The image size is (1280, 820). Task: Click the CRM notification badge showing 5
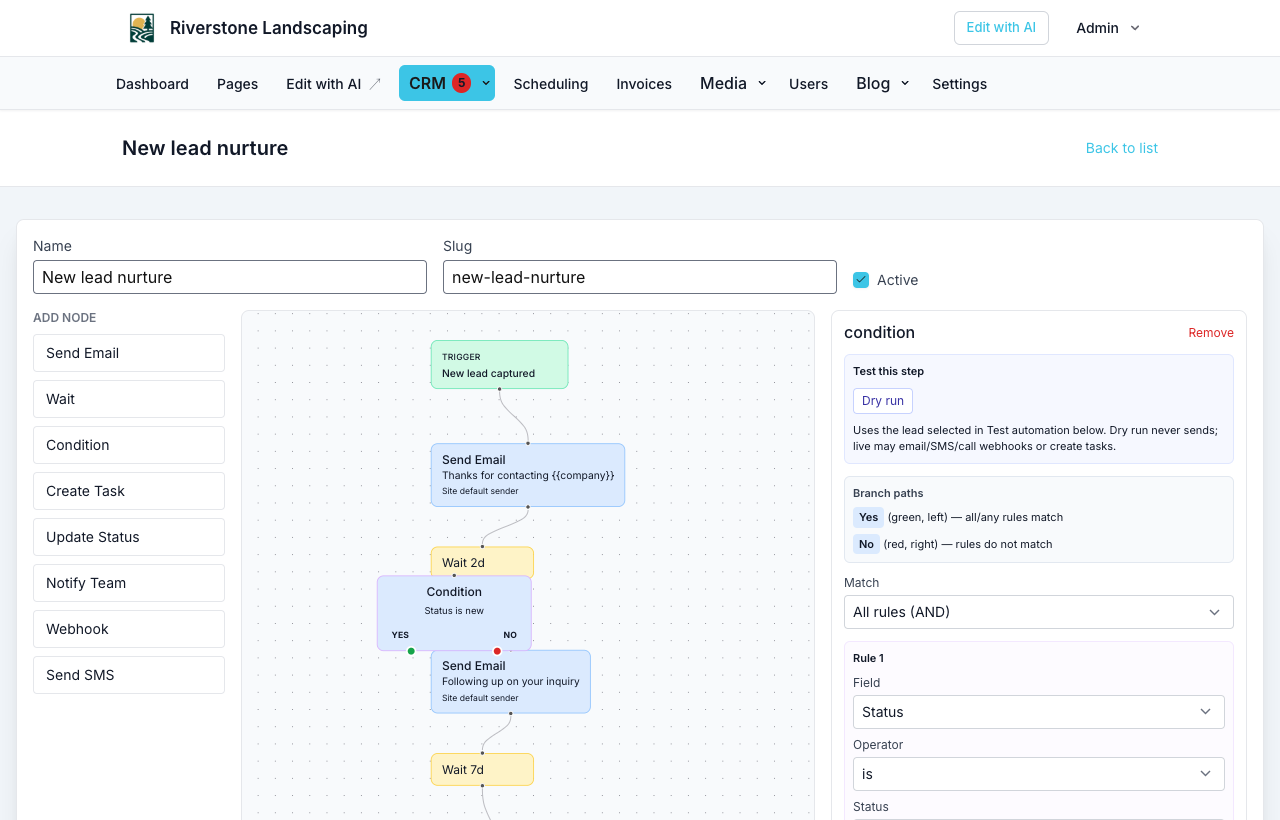[461, 83]
